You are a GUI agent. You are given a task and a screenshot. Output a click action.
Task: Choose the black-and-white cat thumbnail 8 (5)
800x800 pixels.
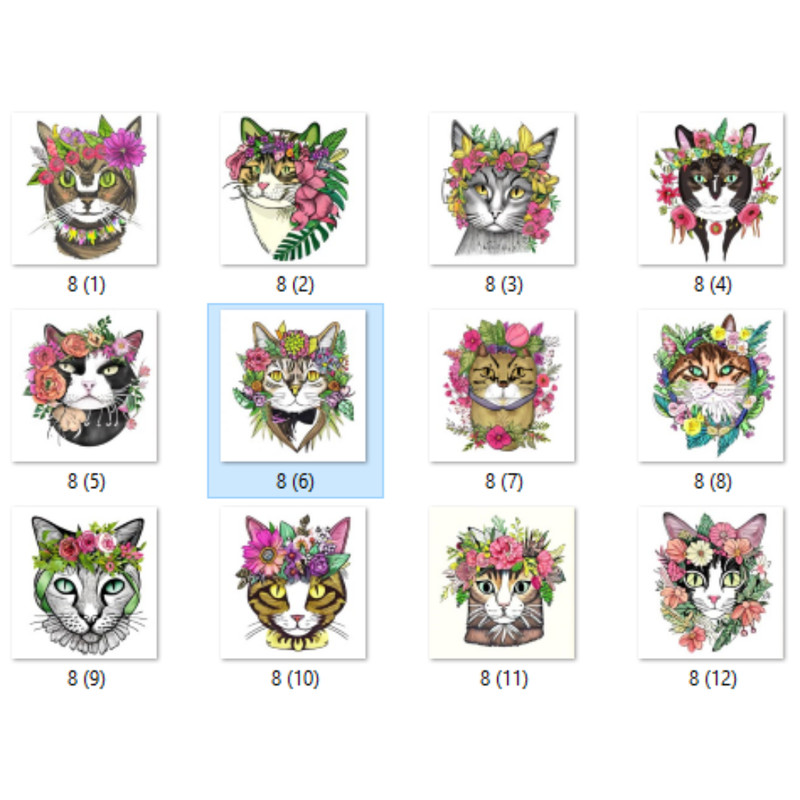tap(85, 385)
